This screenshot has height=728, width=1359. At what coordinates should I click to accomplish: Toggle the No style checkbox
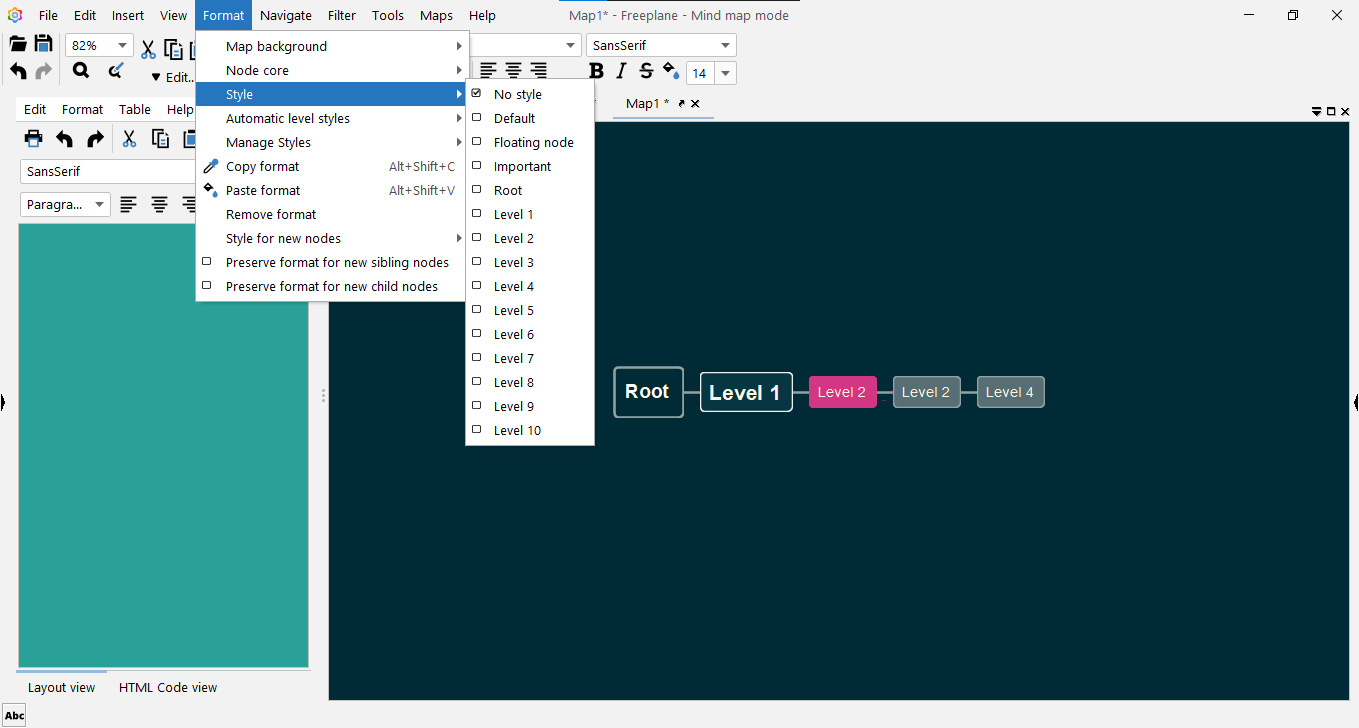point(476,93)
